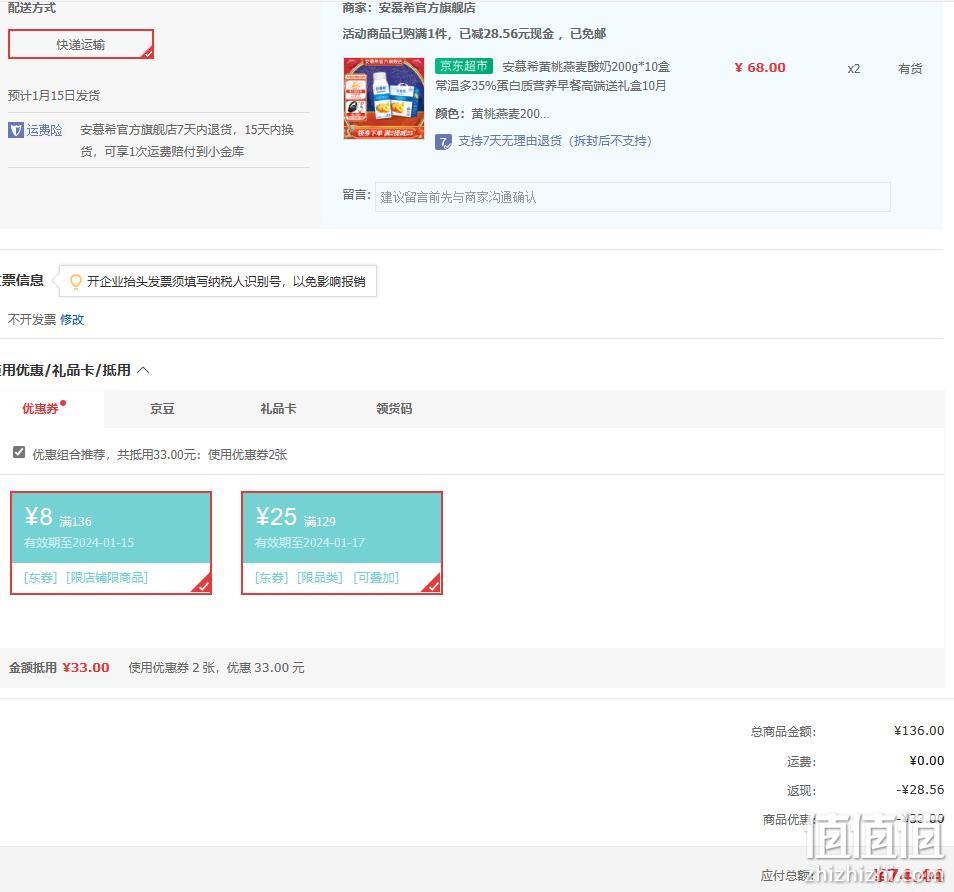Open the 安慕希黄桃燕麦酸奶 product title

552,76
